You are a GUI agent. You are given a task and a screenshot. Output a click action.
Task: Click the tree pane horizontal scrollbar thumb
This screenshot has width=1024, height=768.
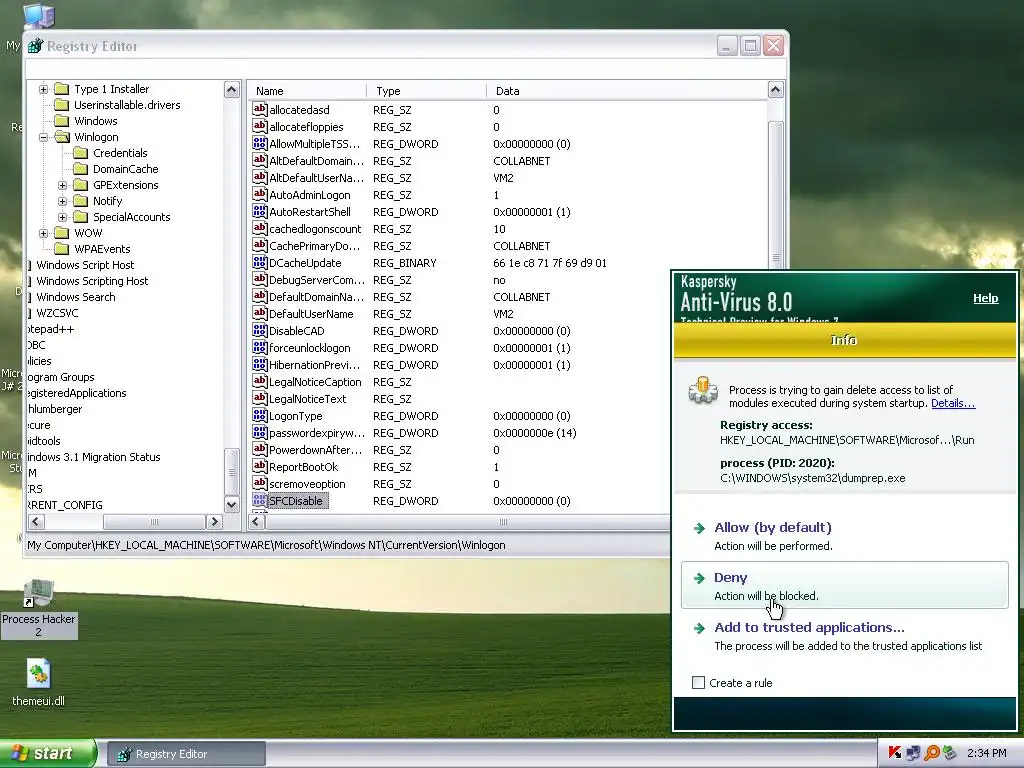[154, 521]
